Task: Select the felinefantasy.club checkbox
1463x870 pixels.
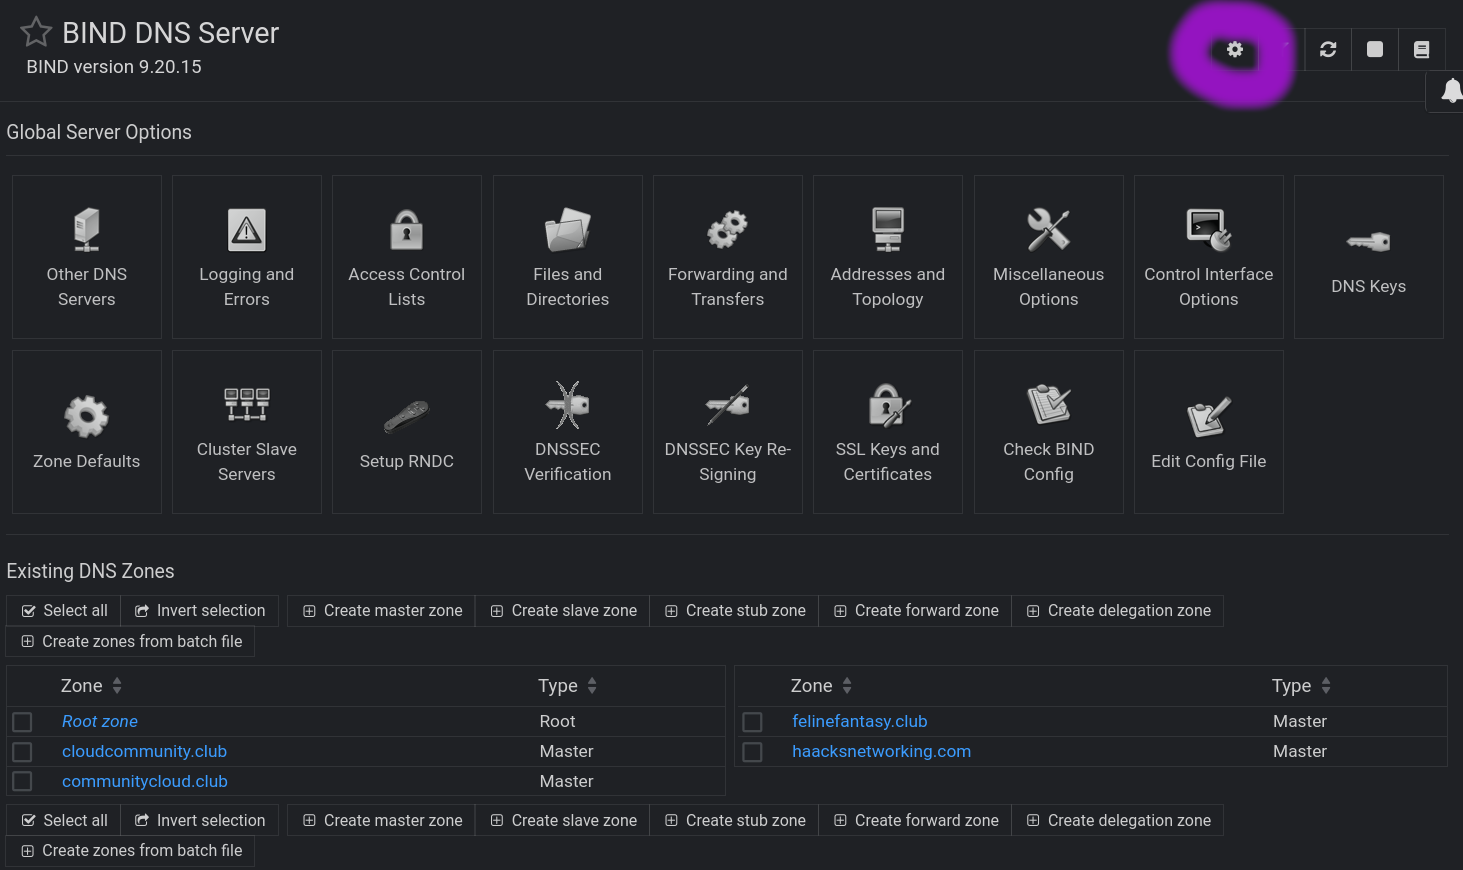Action: pyautogui.click(x=753, y=722)
